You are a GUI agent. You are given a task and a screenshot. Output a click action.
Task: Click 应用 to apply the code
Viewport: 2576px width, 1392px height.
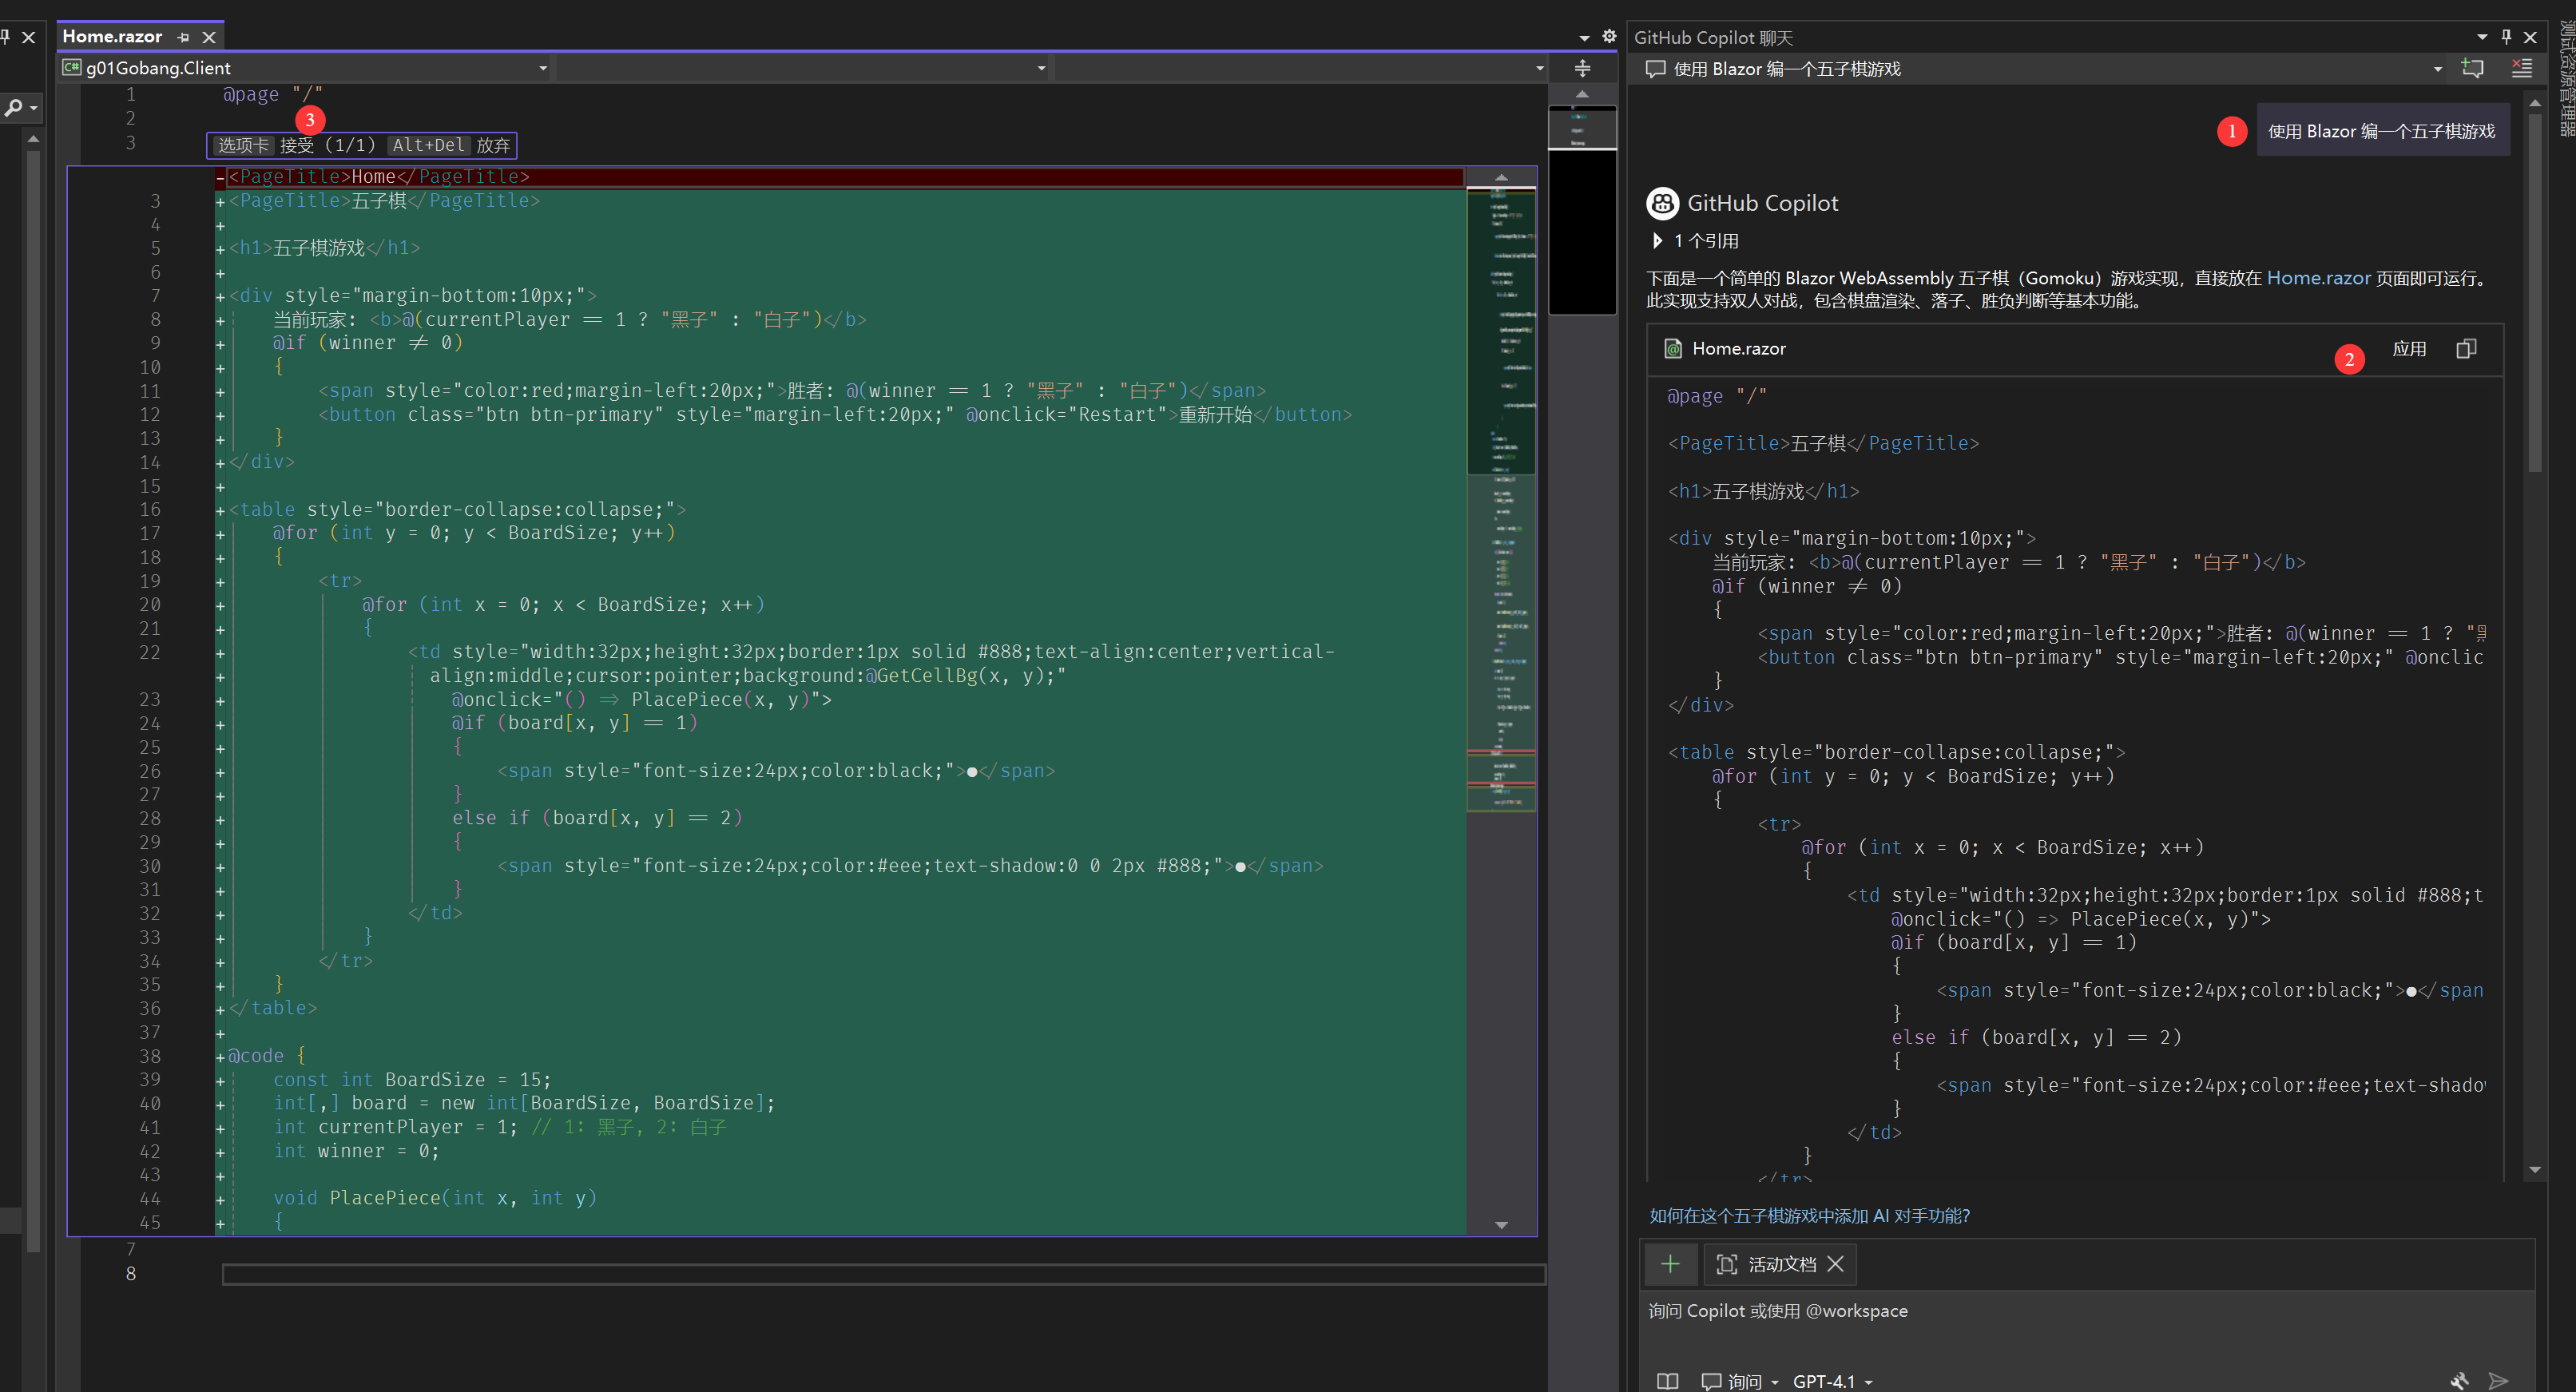pos(2408,349)
